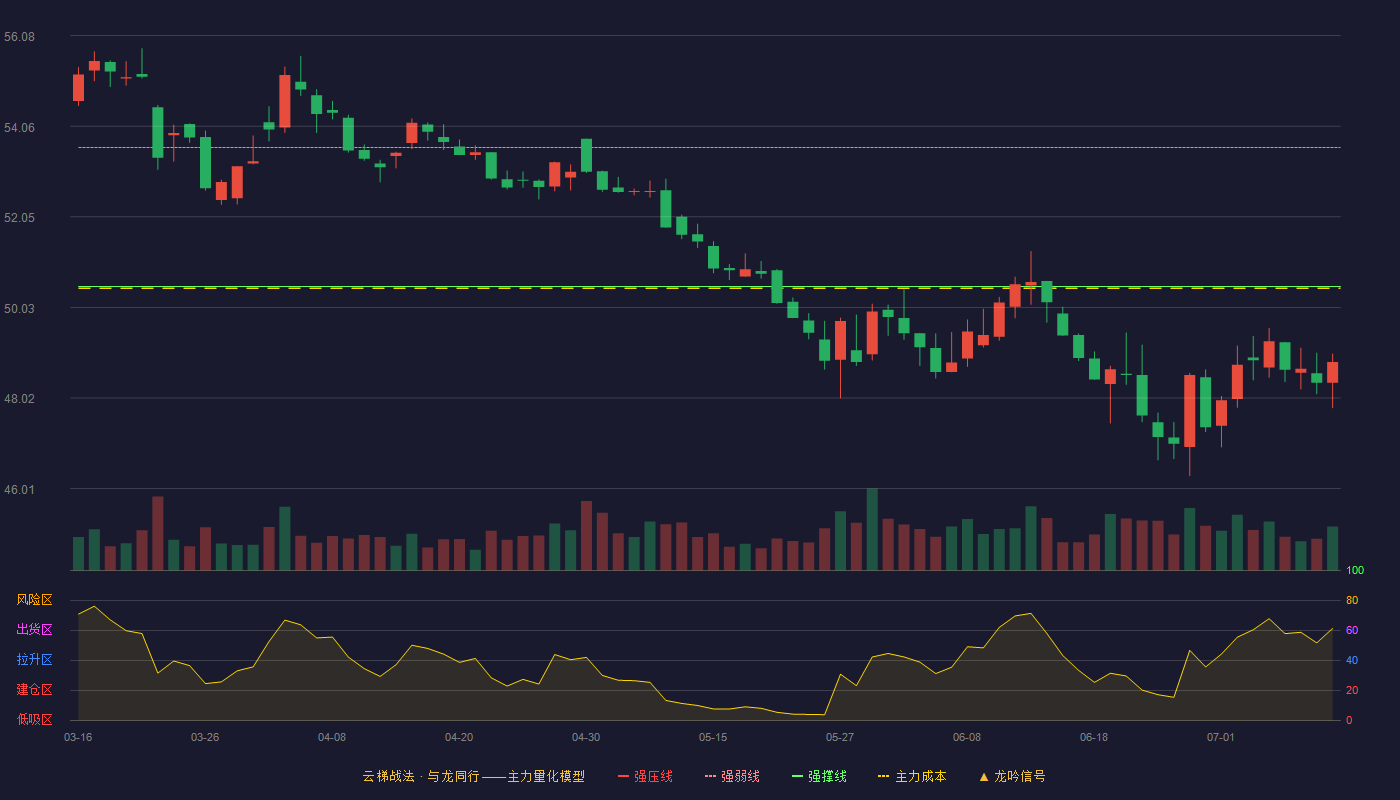Click the 56.08 price axis label
The image size is (1400, 800).
pos(19,37)
